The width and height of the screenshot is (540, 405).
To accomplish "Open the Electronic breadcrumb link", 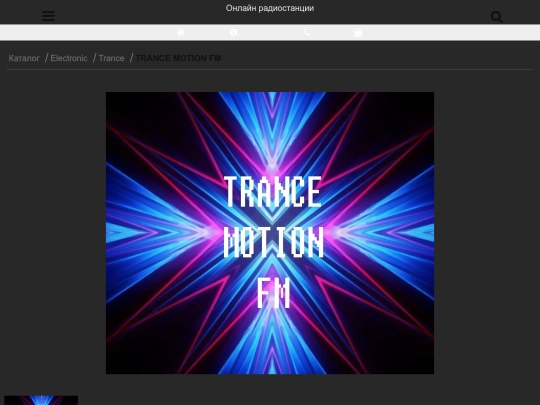I will click(x=69, y=58).
